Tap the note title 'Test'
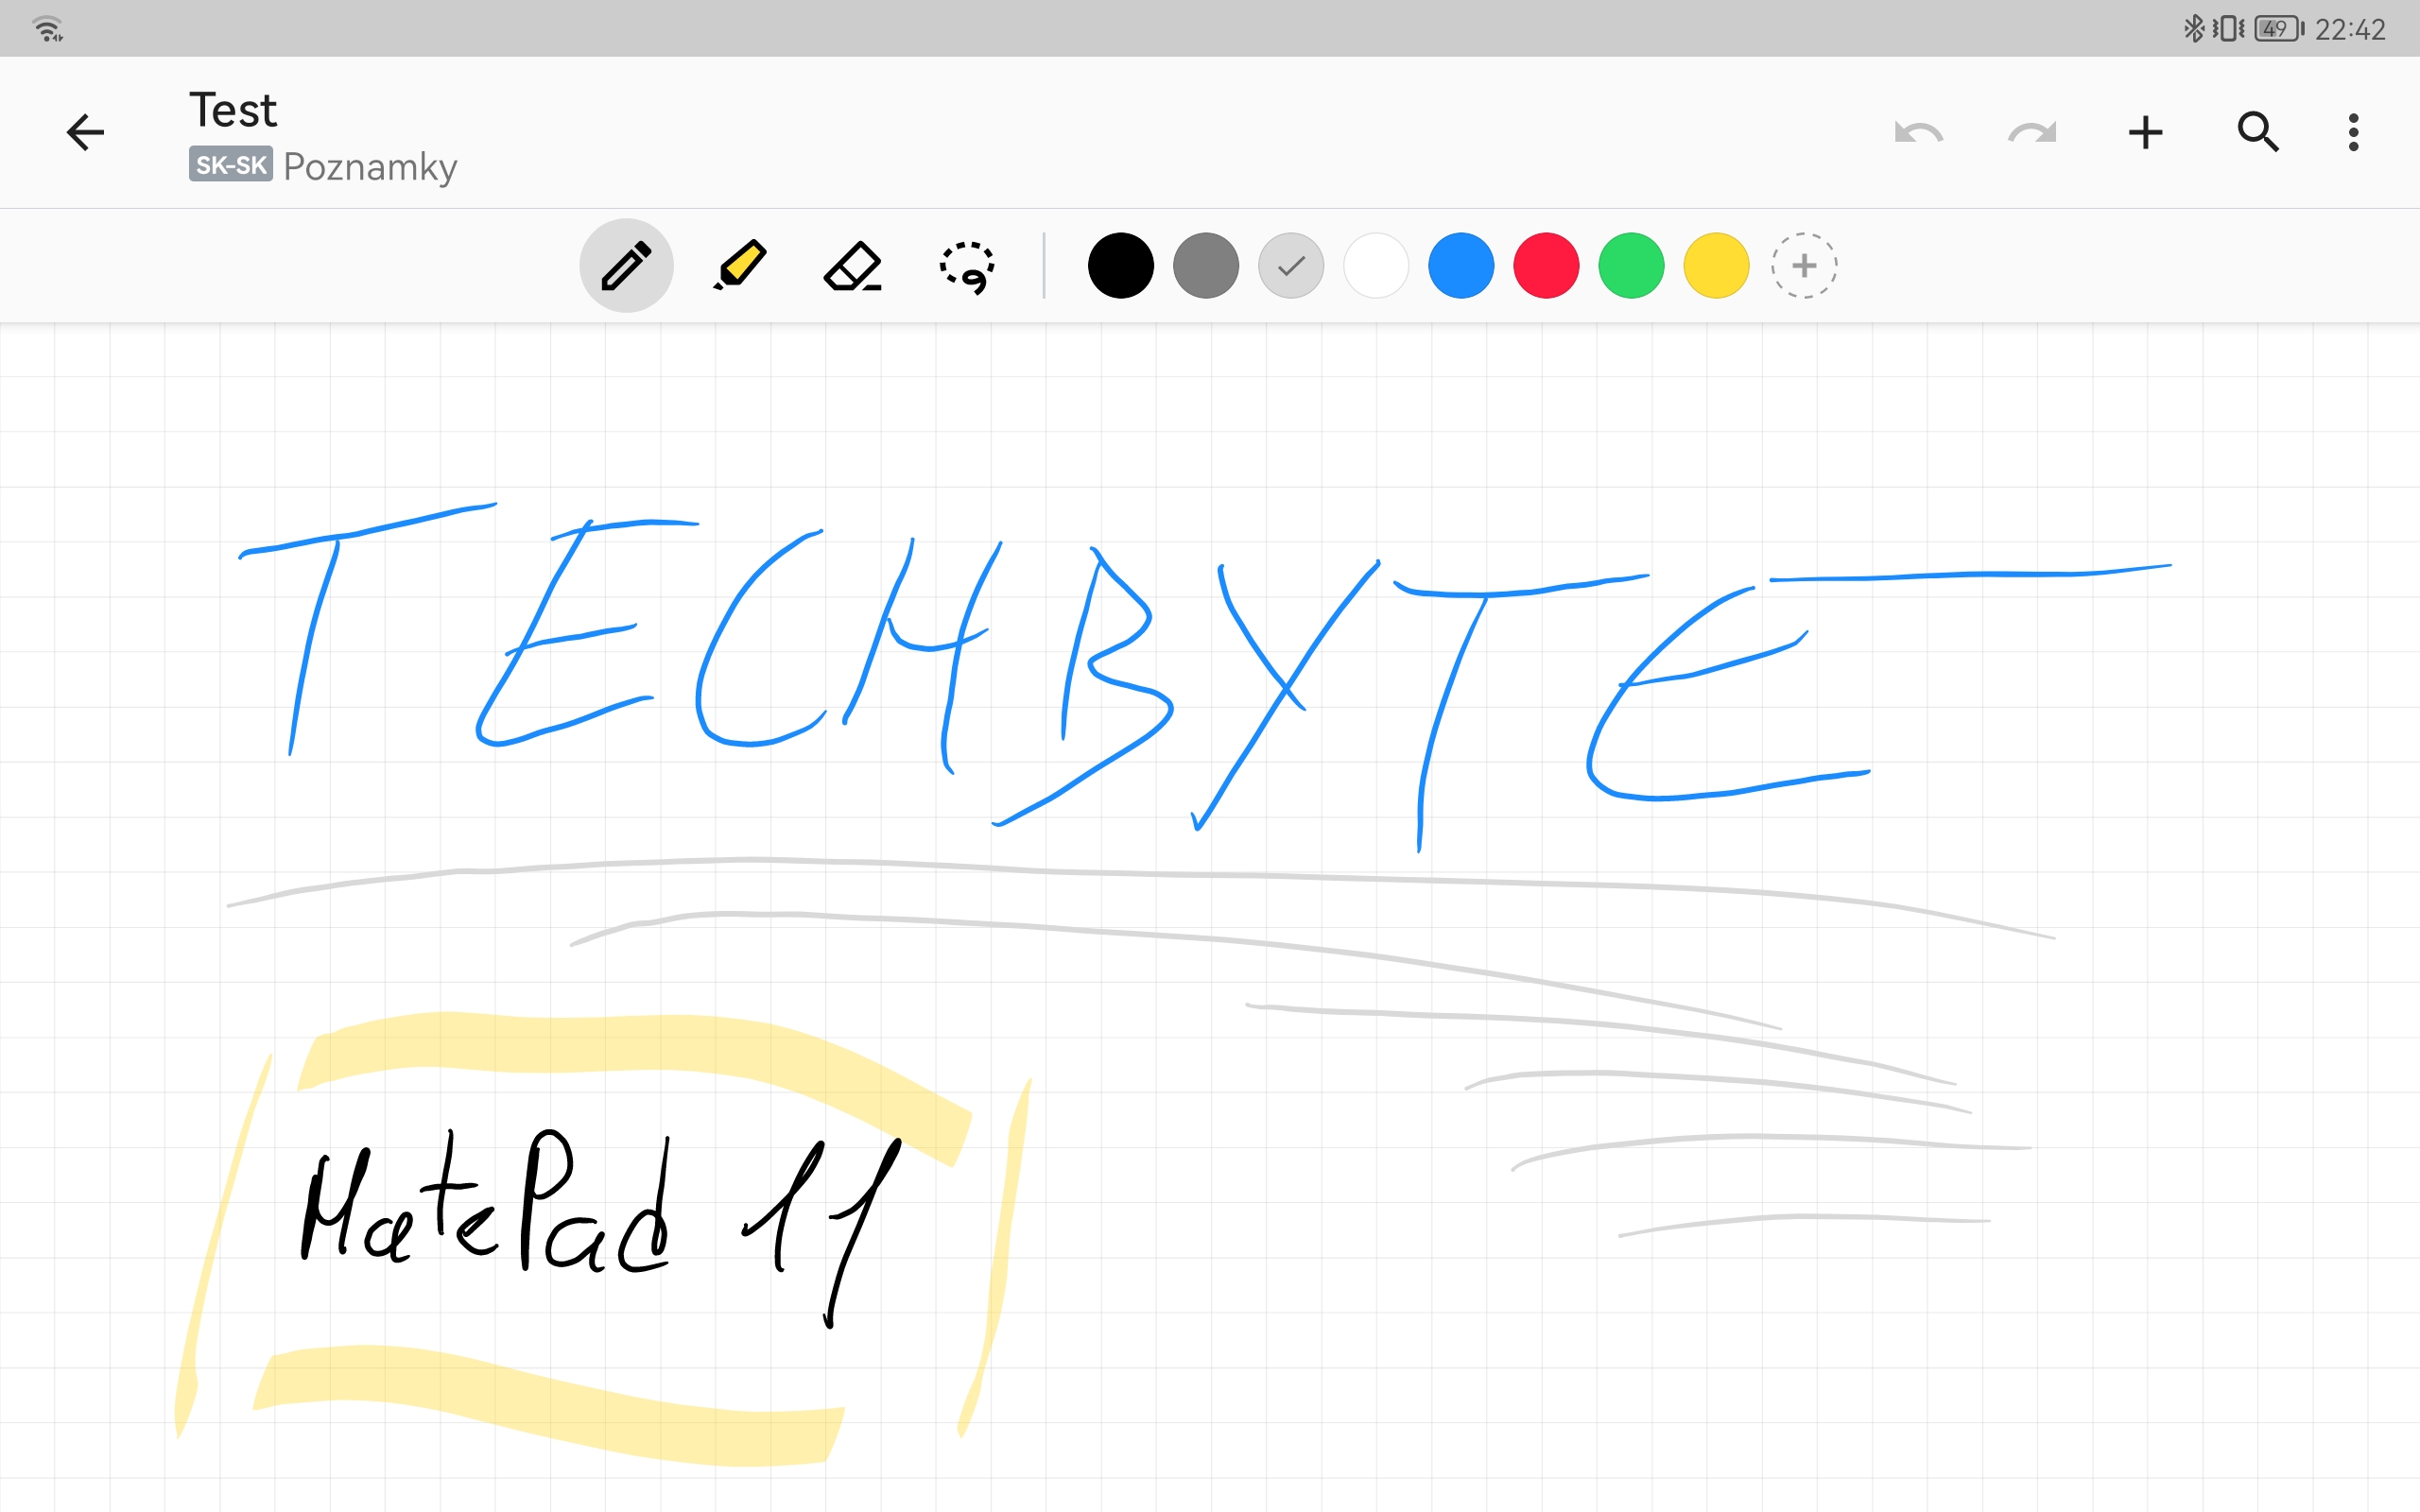The image size is (2420, 1512). [x=233, y=110]
